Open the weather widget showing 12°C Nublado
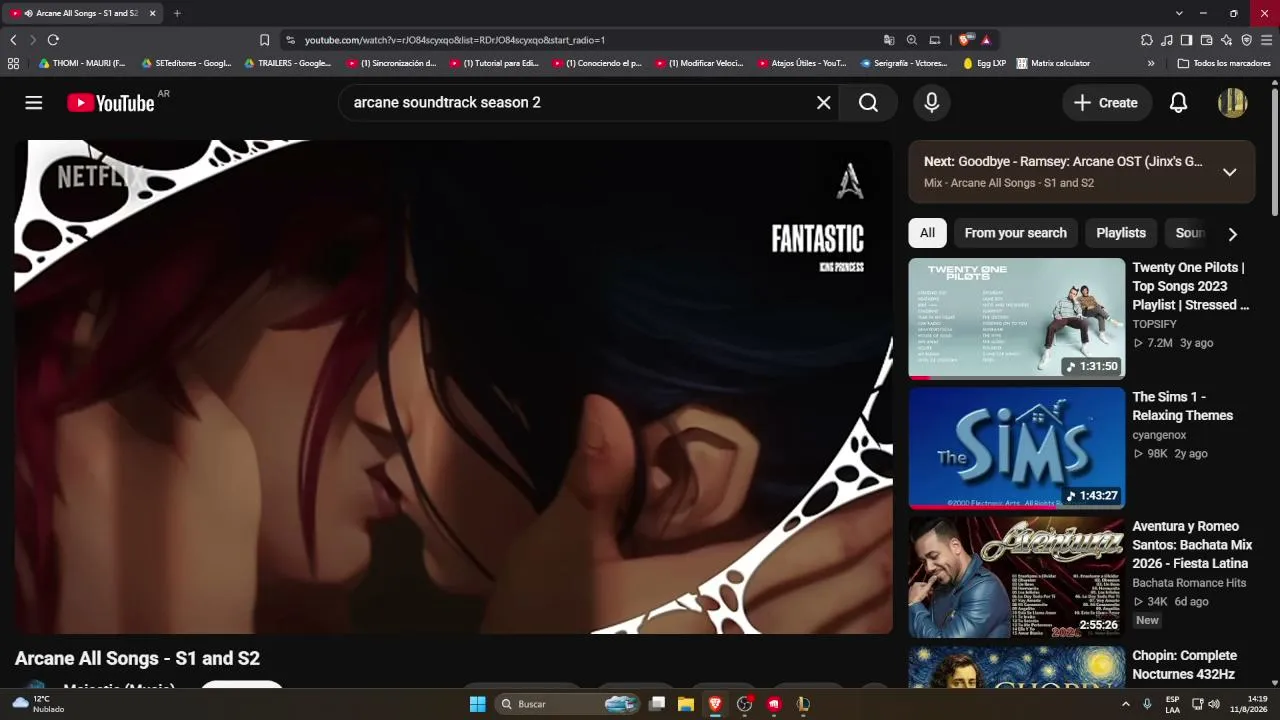This screenshot has width=1280, height=720. point(38,704)
